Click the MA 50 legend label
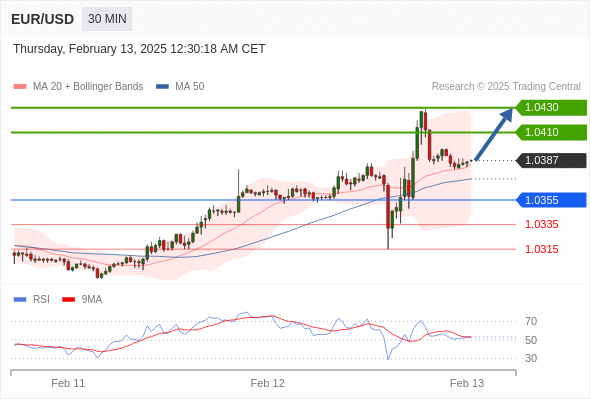 (190, 87)
